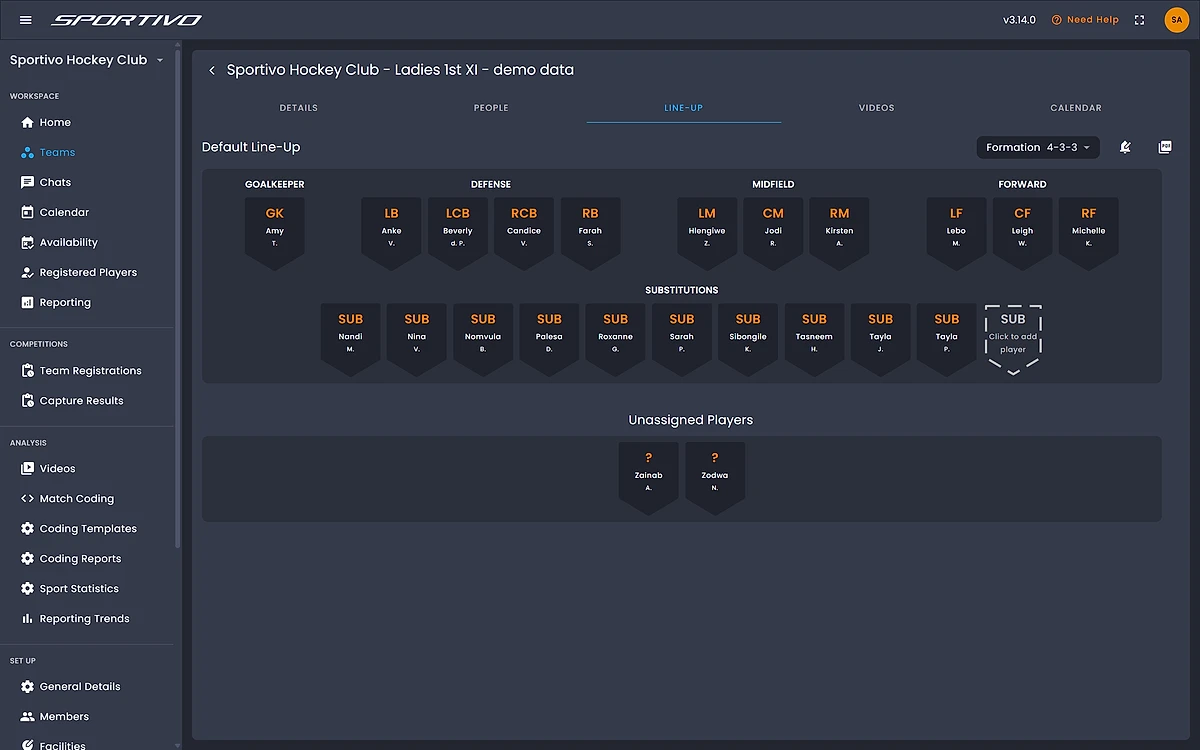Select RCB player Candice V.
The image size is (1200, 750).
pos(524,232)
